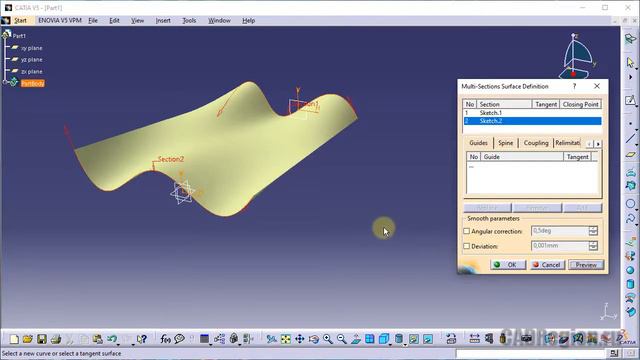Click the Plane tool in right toolbar
Image resolution: width=640 pixels, height=360 pixels.
[630, 155]
